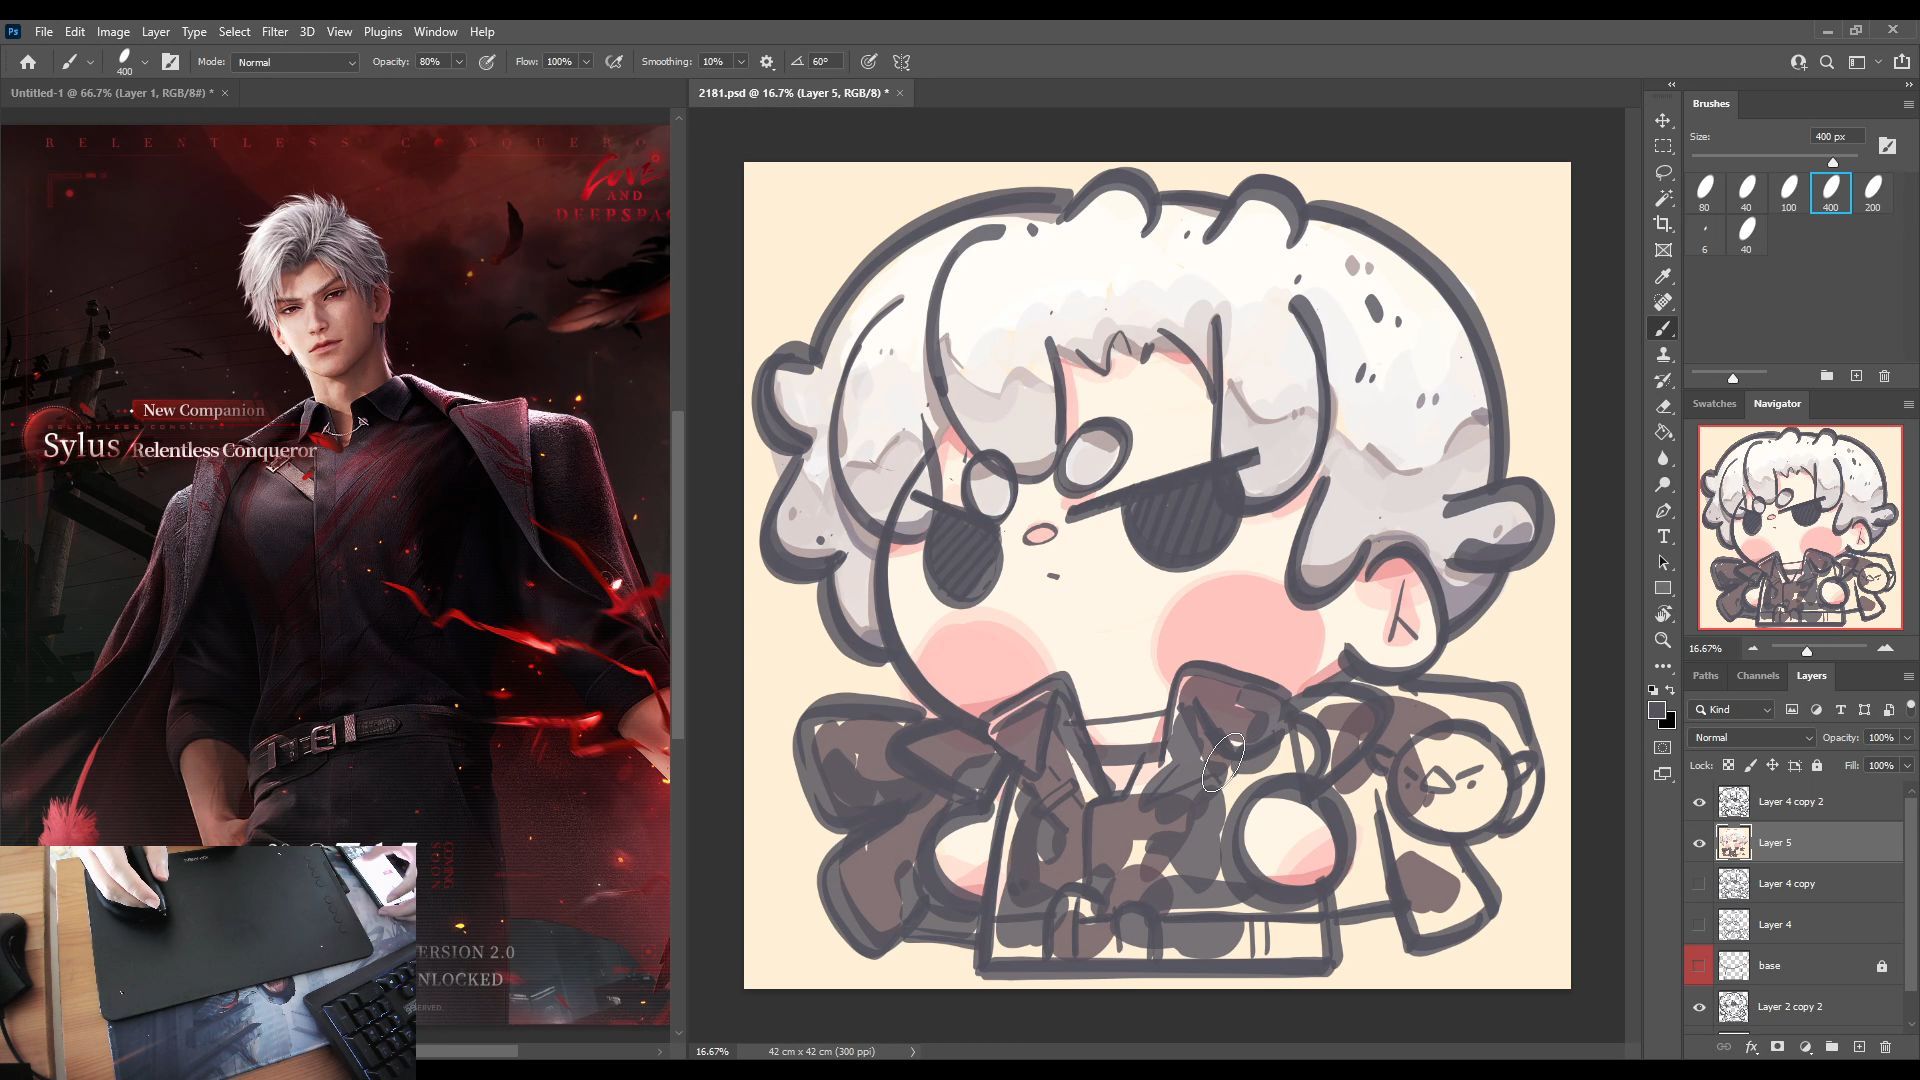Switch to Untitled-1 document tab

point(111,93)
